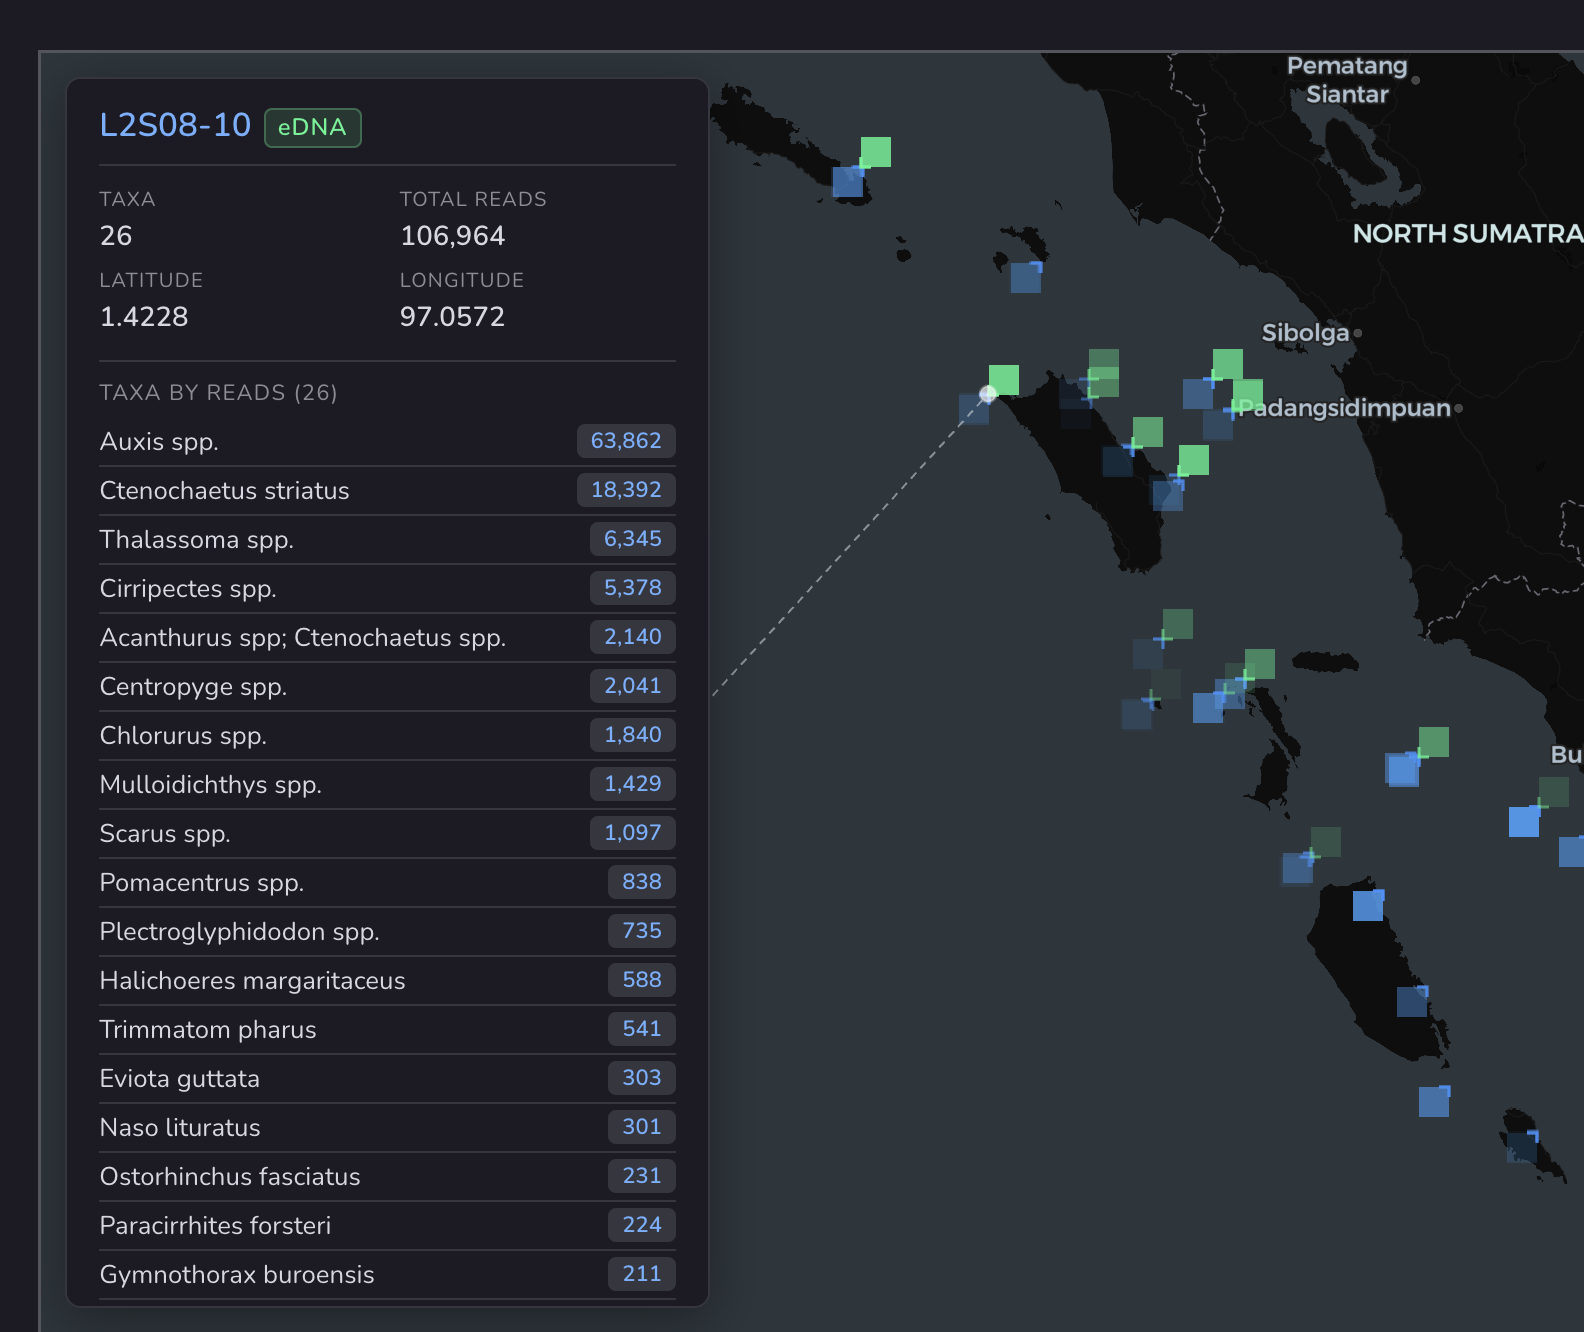The height and width of the screenshot is (1332, 1584).
Task: Click the Scarus spp. taxon
Action: coord(387,833)
